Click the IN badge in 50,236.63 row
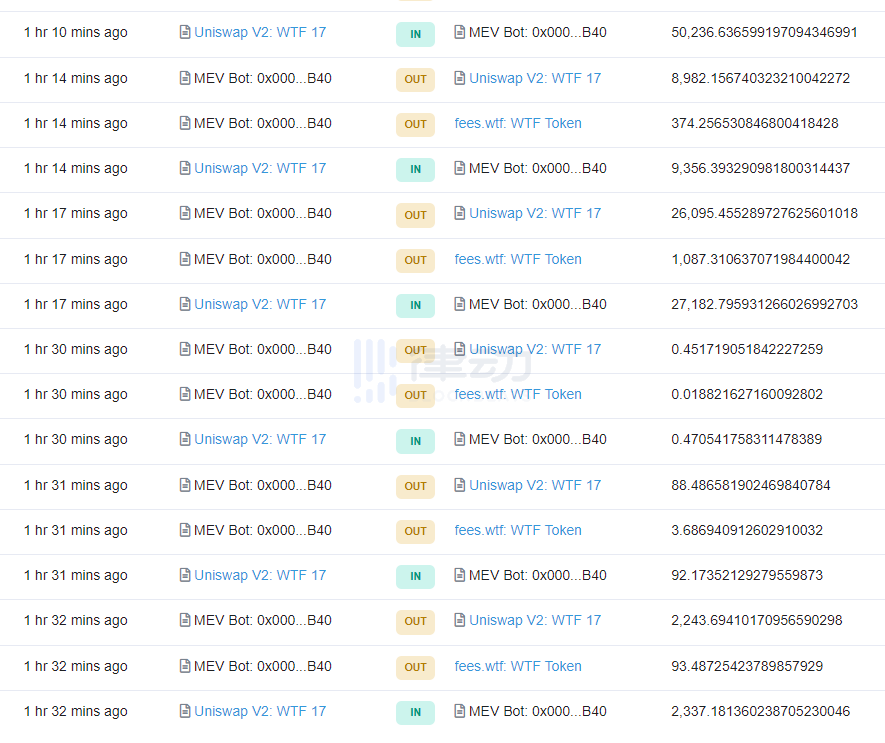This screenshot has height=743, width=885. click(415, 34)
